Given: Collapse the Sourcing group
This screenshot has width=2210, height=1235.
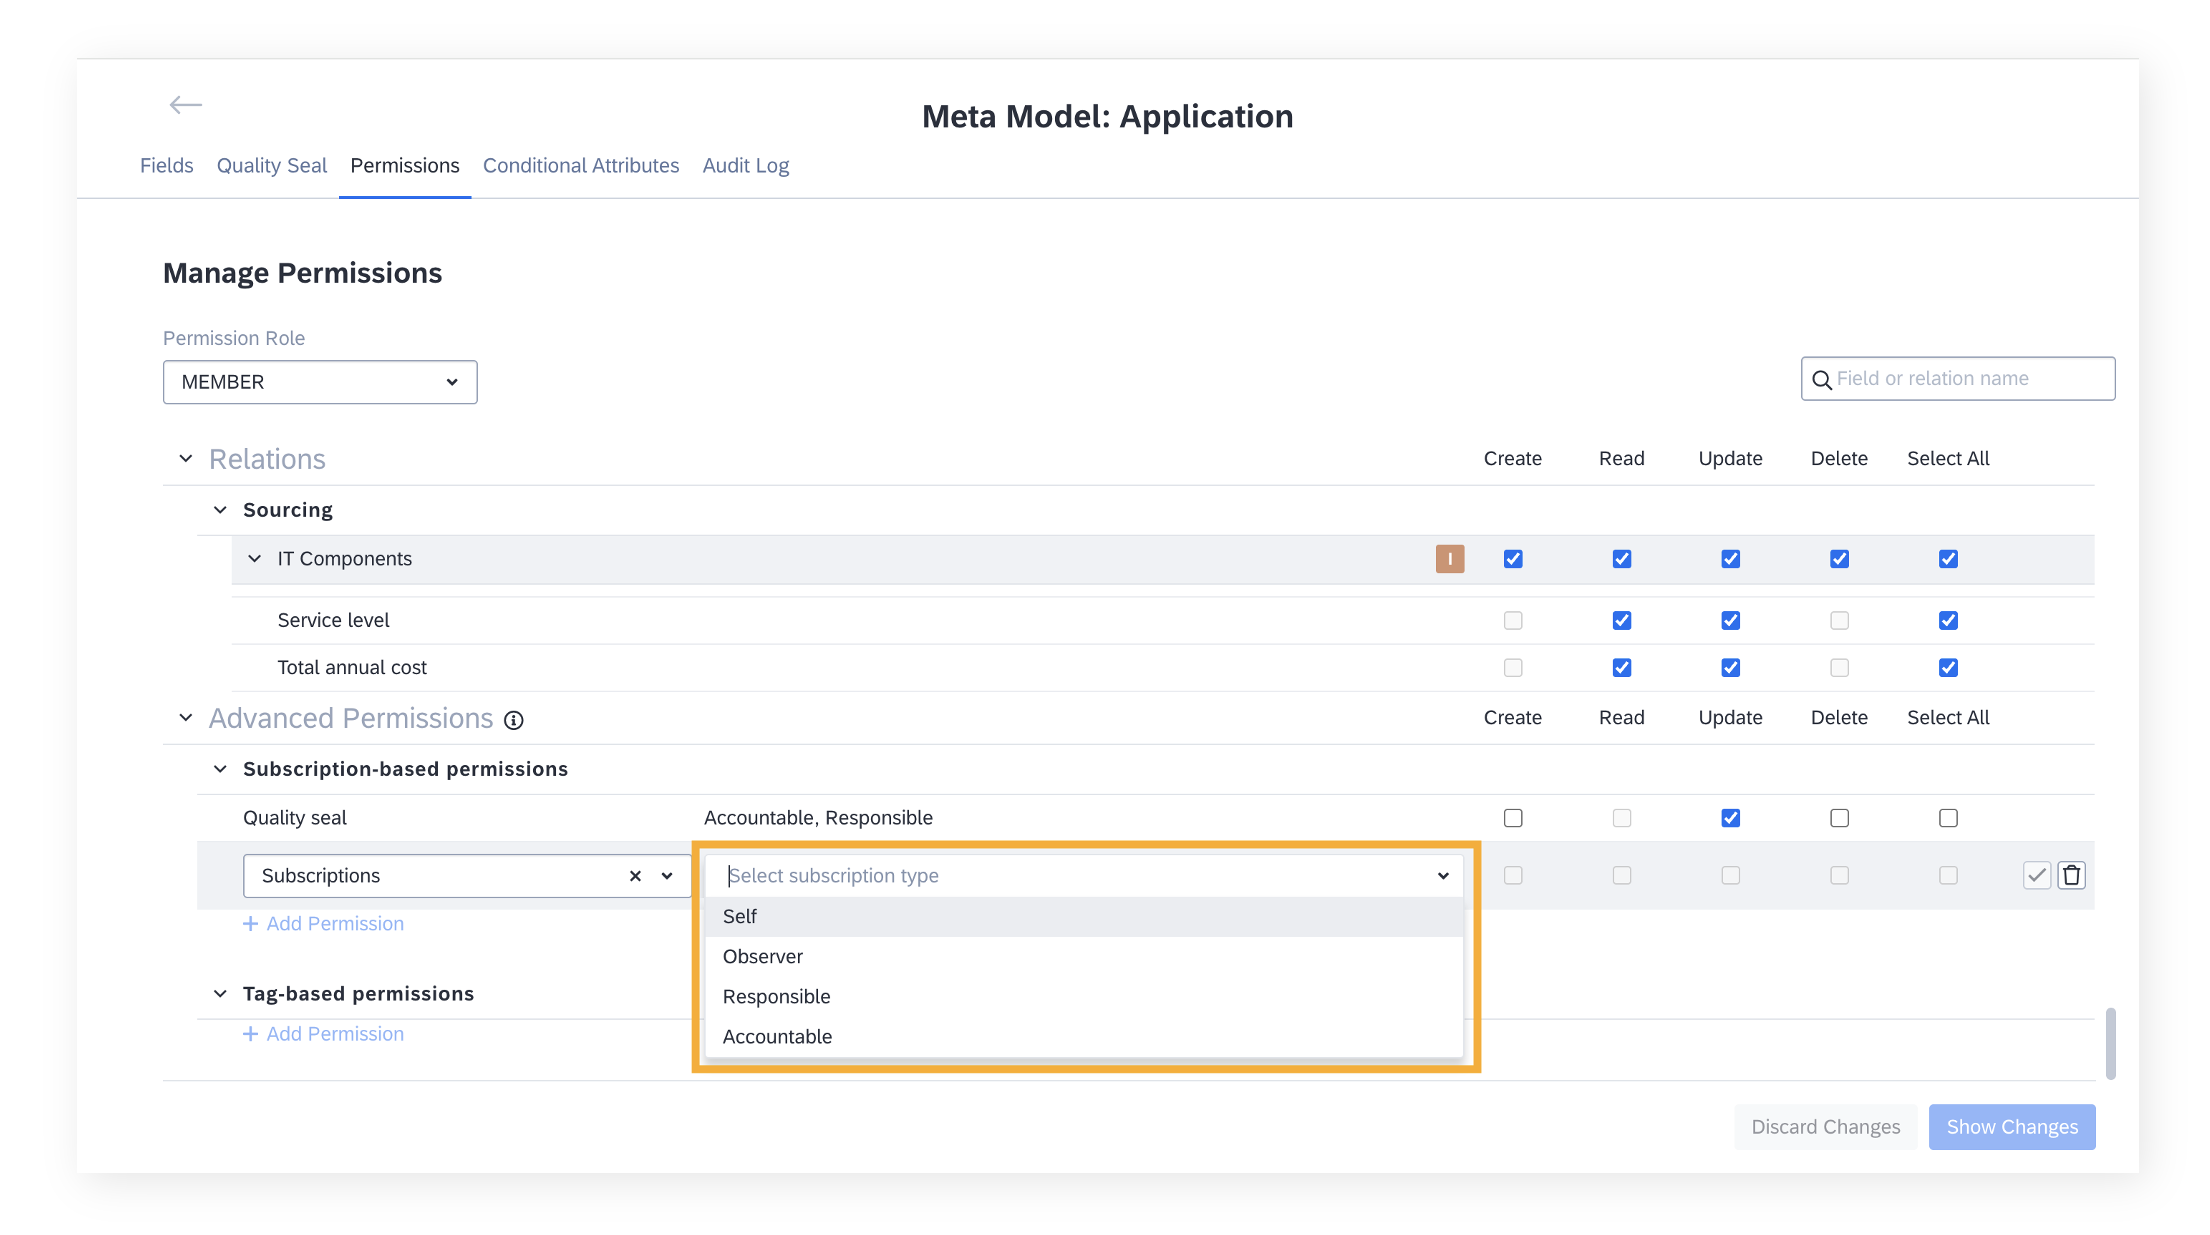Looking at the screenshot, I should click(220, 510).
